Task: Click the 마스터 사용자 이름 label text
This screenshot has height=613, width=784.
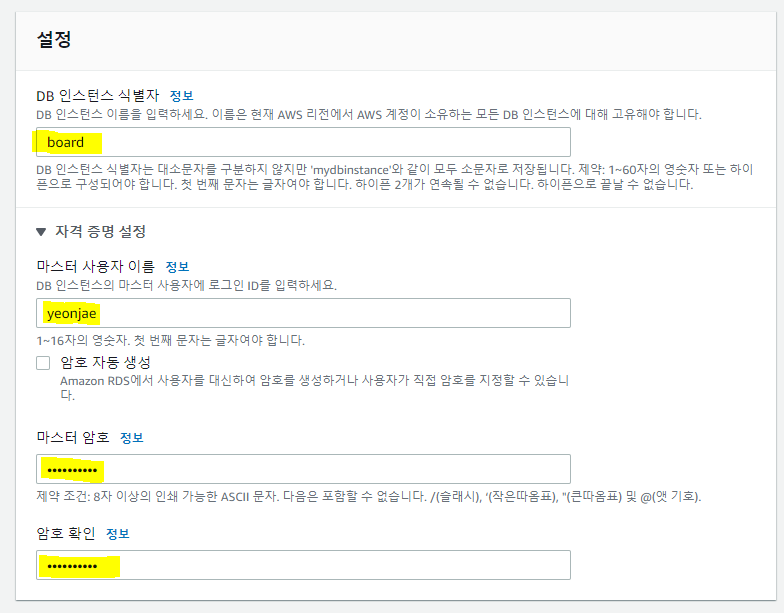Action: (x=96, y=266)
